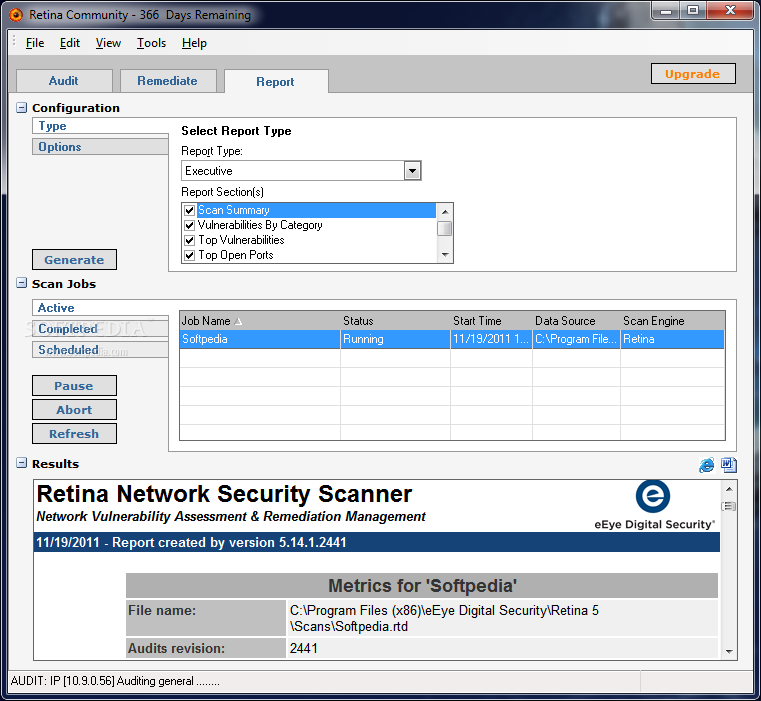Export report to Word document icon

[x=728, y=465]
